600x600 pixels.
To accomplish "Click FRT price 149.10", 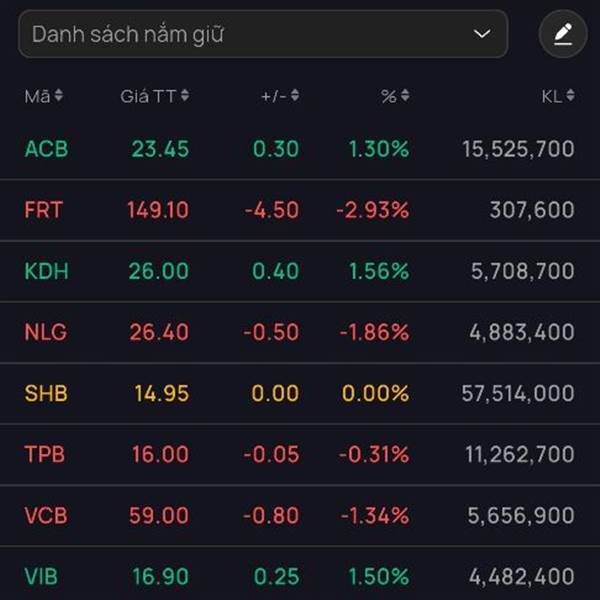I will tap(158, 210).
